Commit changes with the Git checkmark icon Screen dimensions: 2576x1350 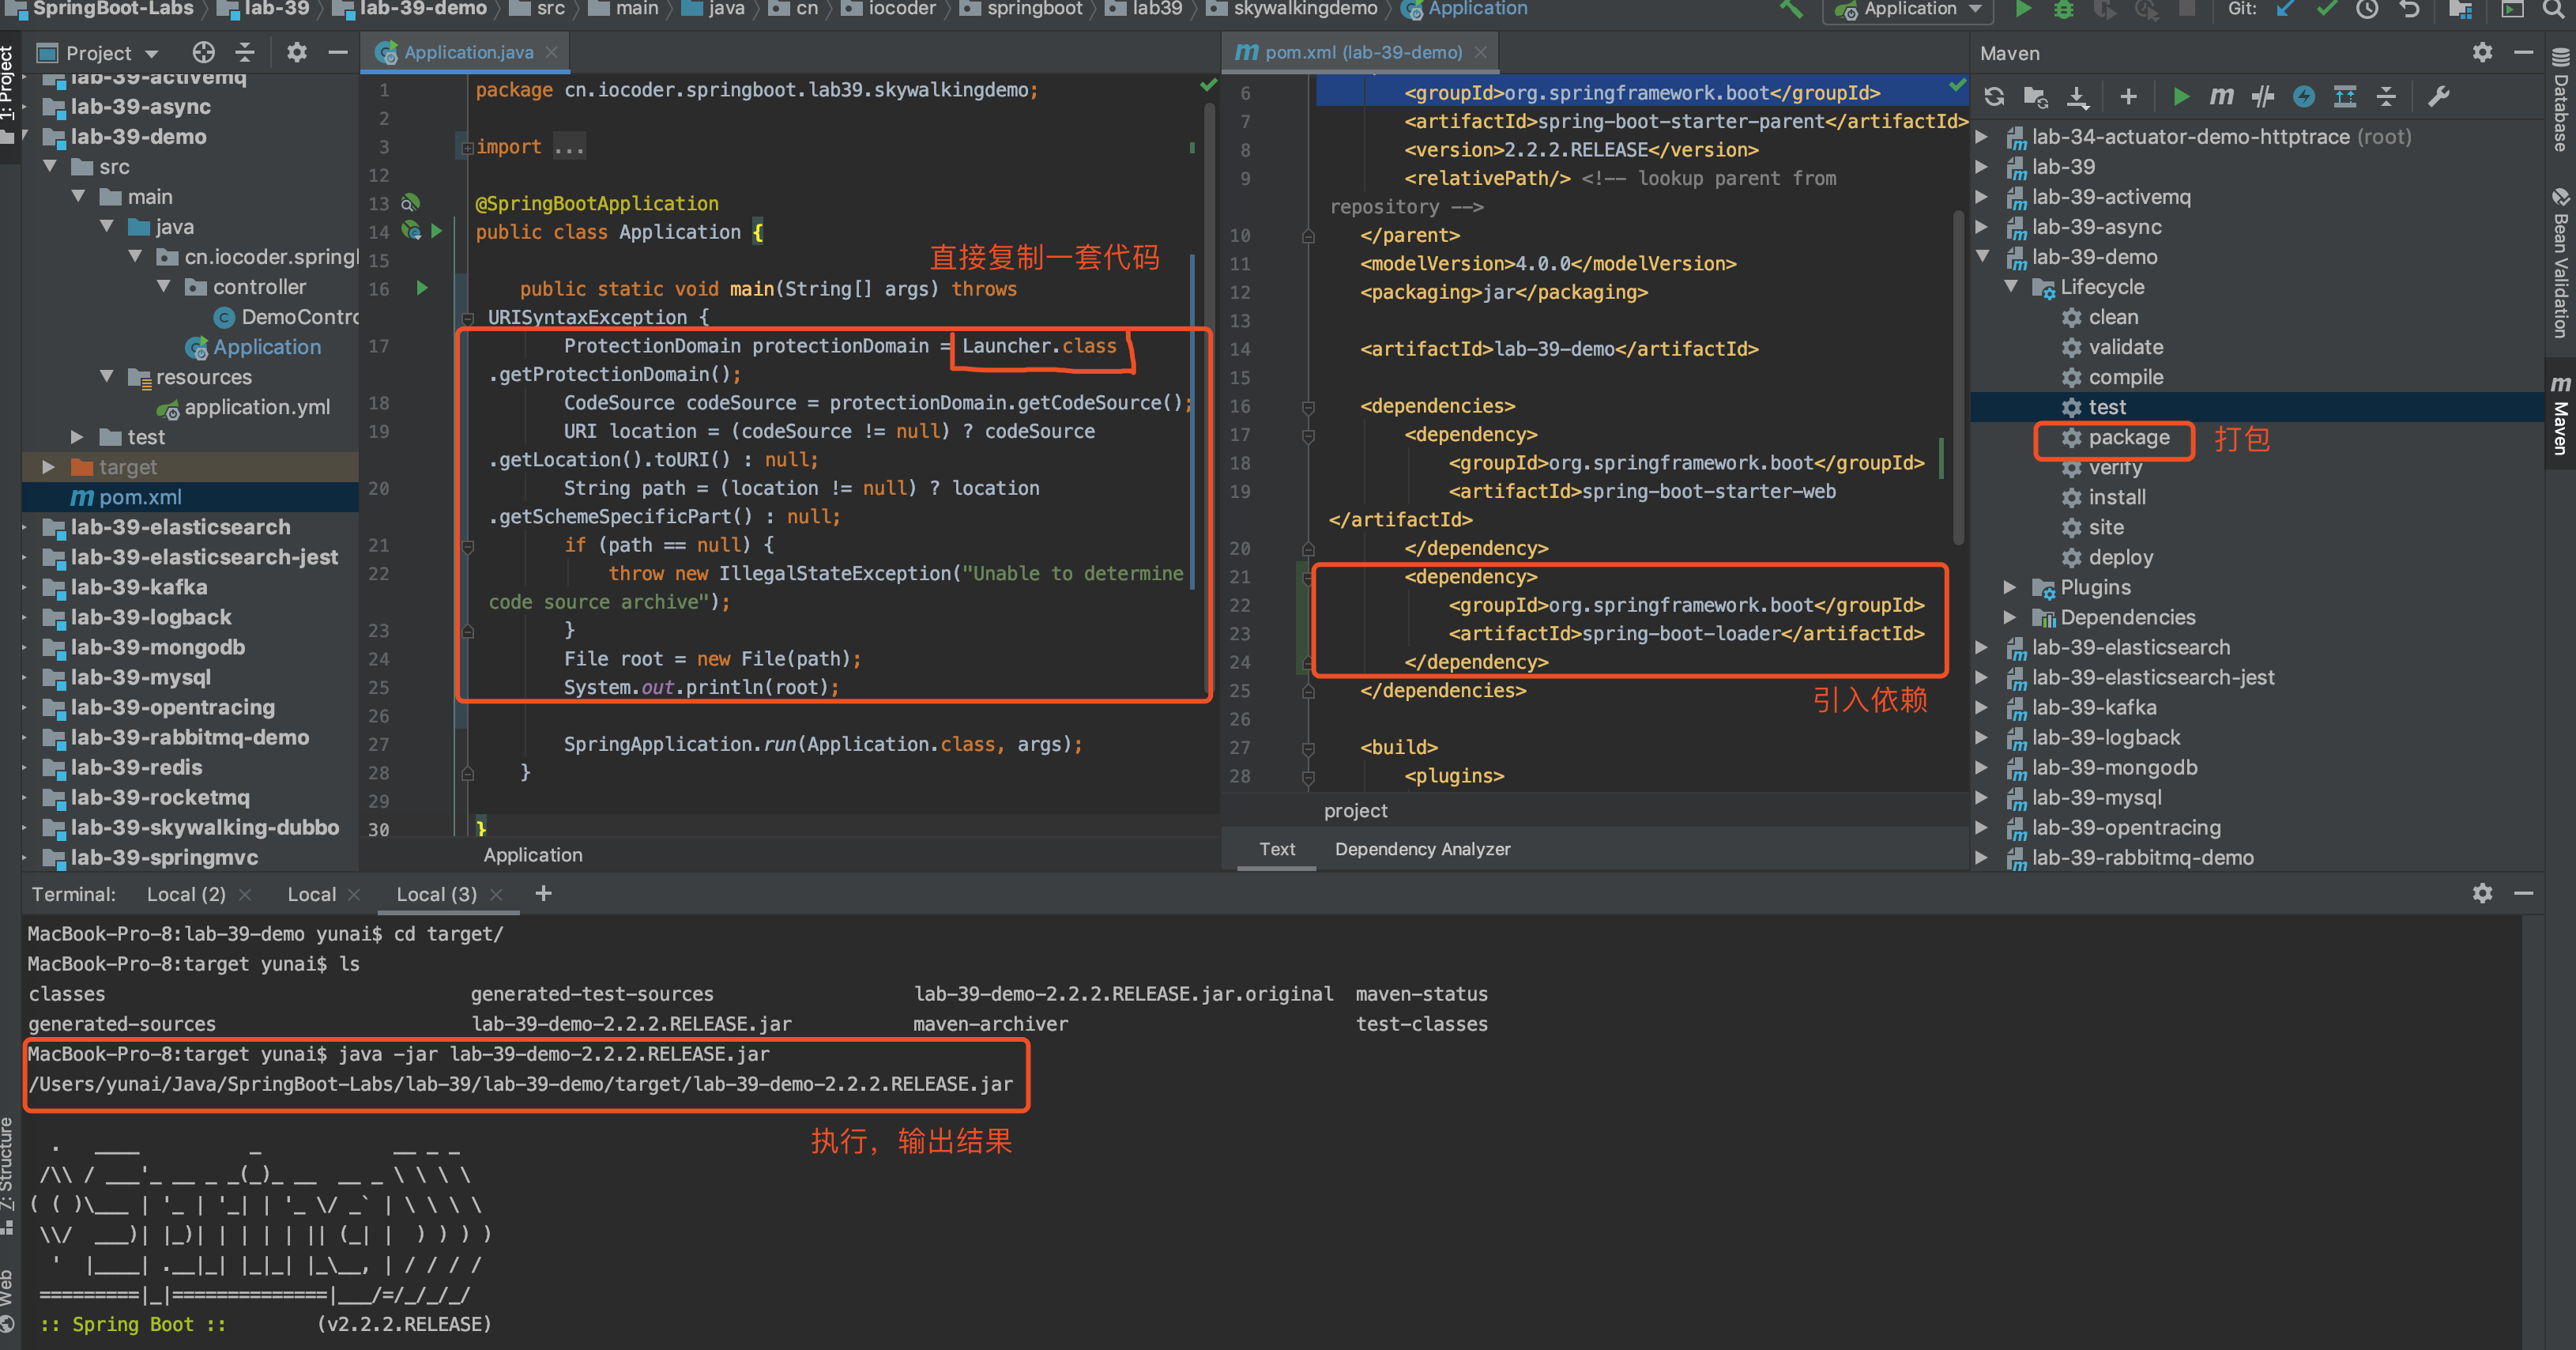(x=2326, y=10)
